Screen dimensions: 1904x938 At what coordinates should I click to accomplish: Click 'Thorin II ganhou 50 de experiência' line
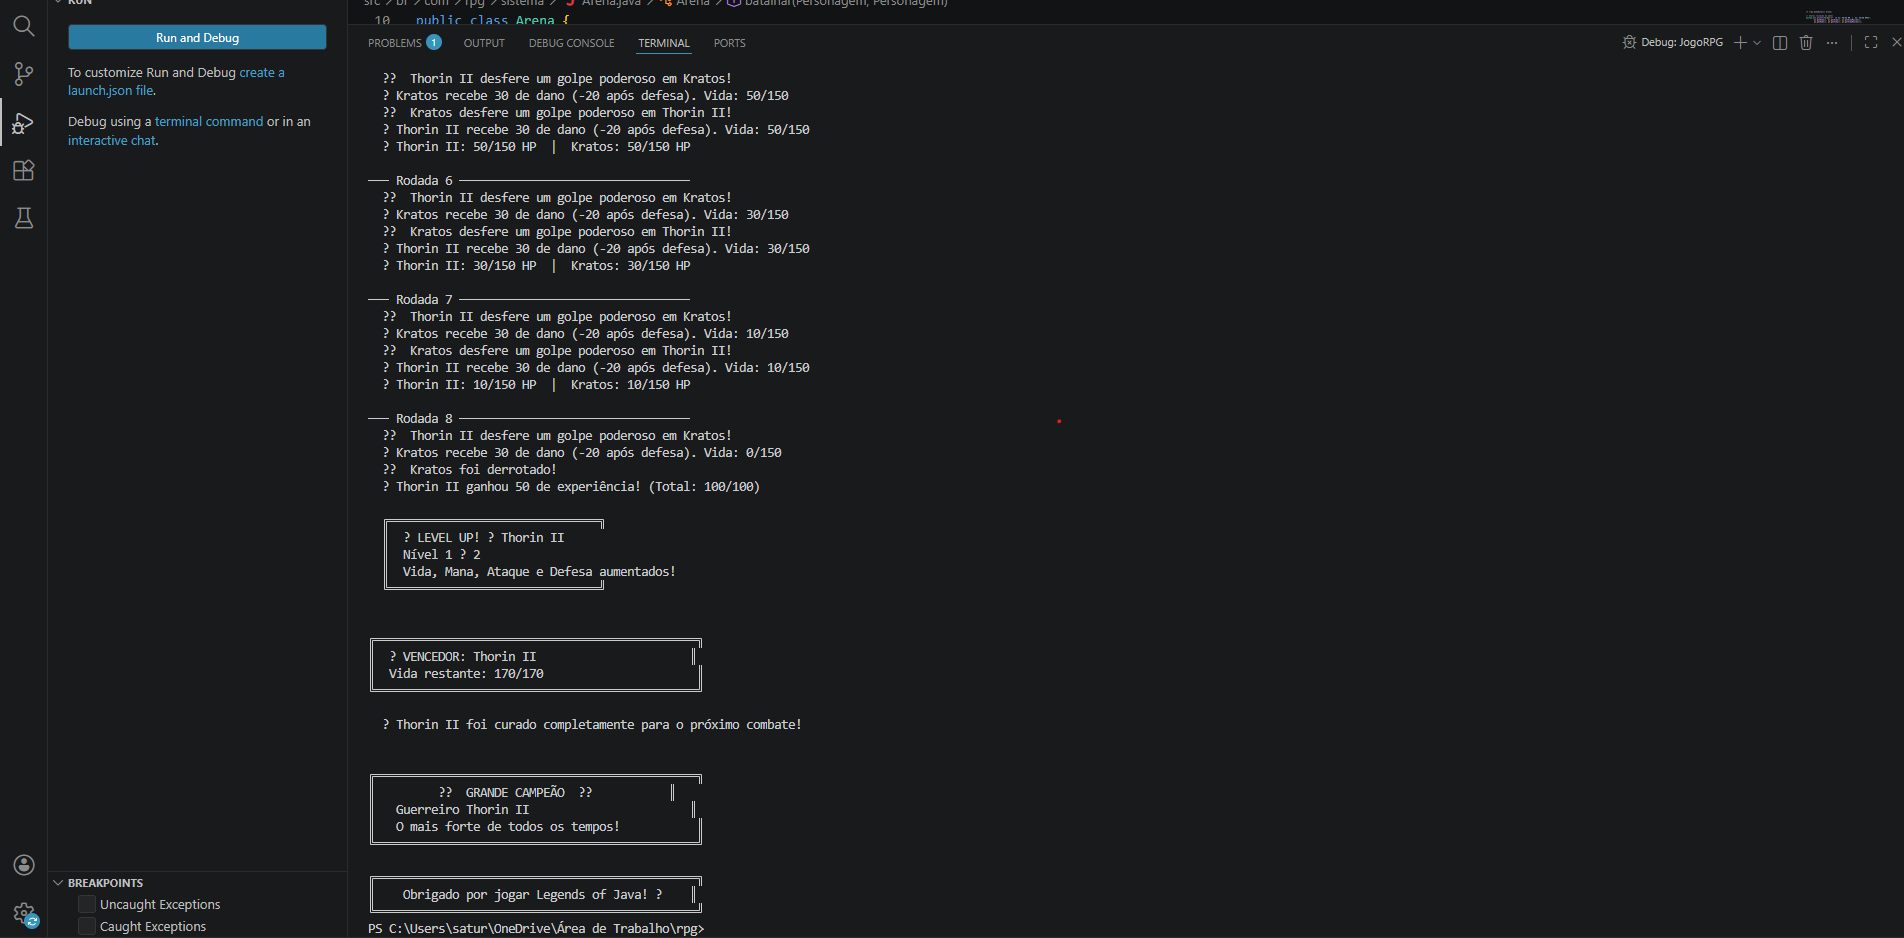click(571, 486)
